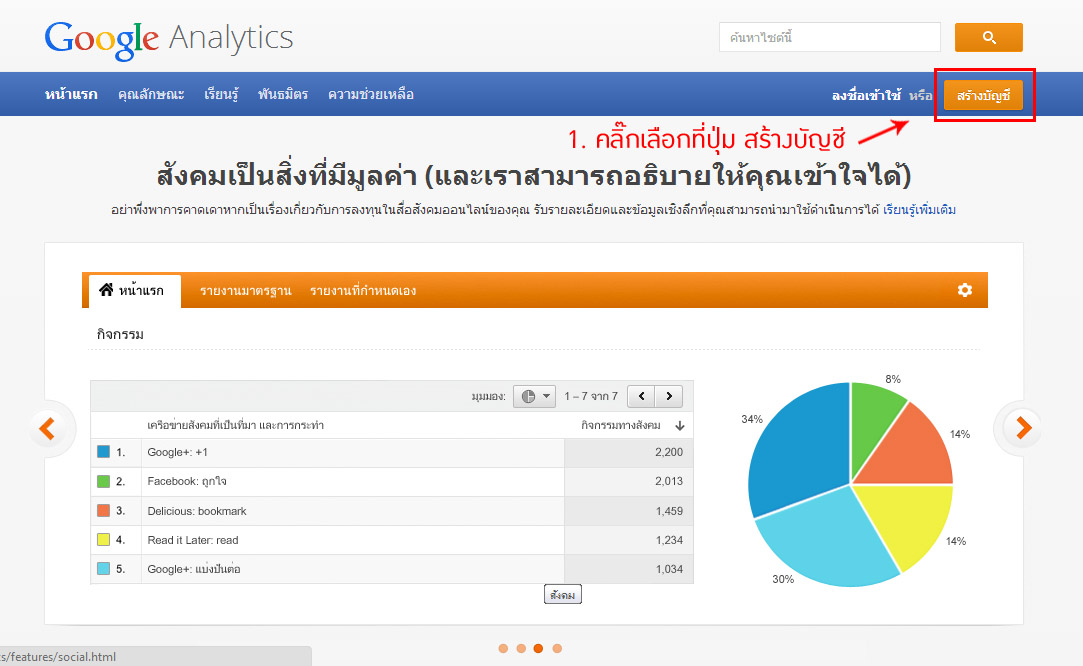
Task: Click the กิจกรรมทางสังคม column header
Action: pos(620,425)
